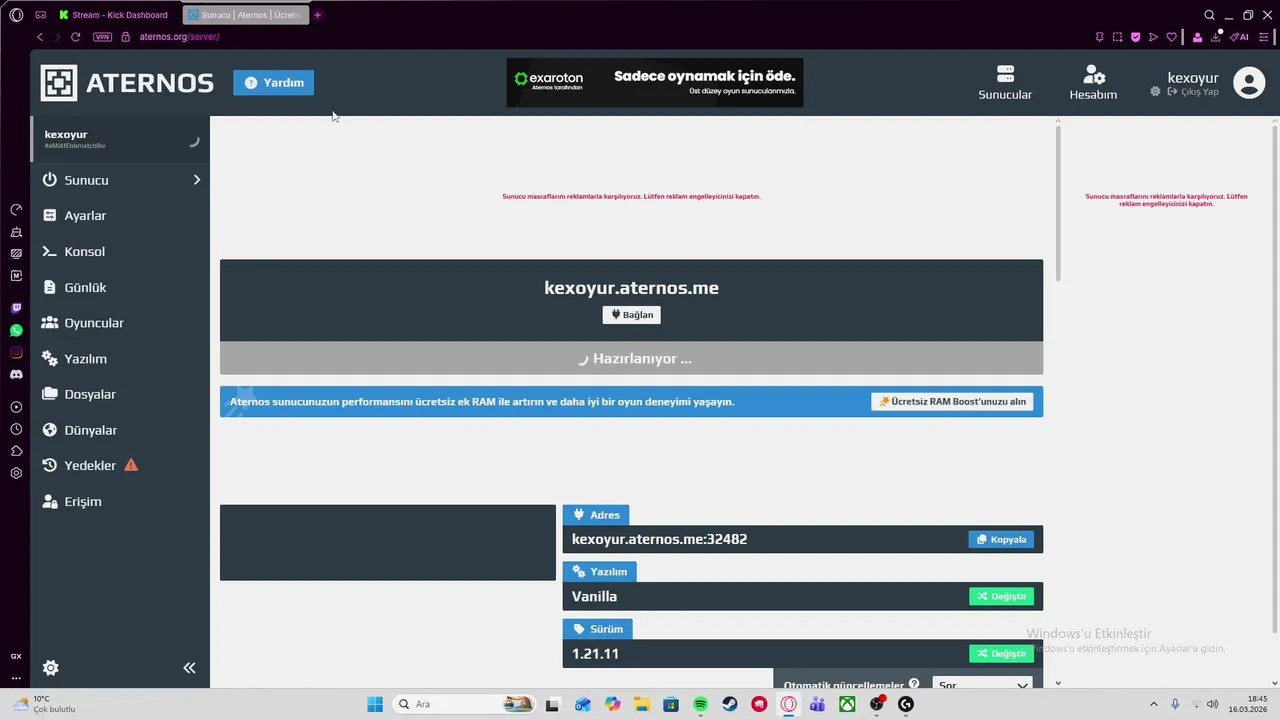Open WhatsApp in Opera sidebar
This screenshot has height=720, width=1280.
point(16,330)
